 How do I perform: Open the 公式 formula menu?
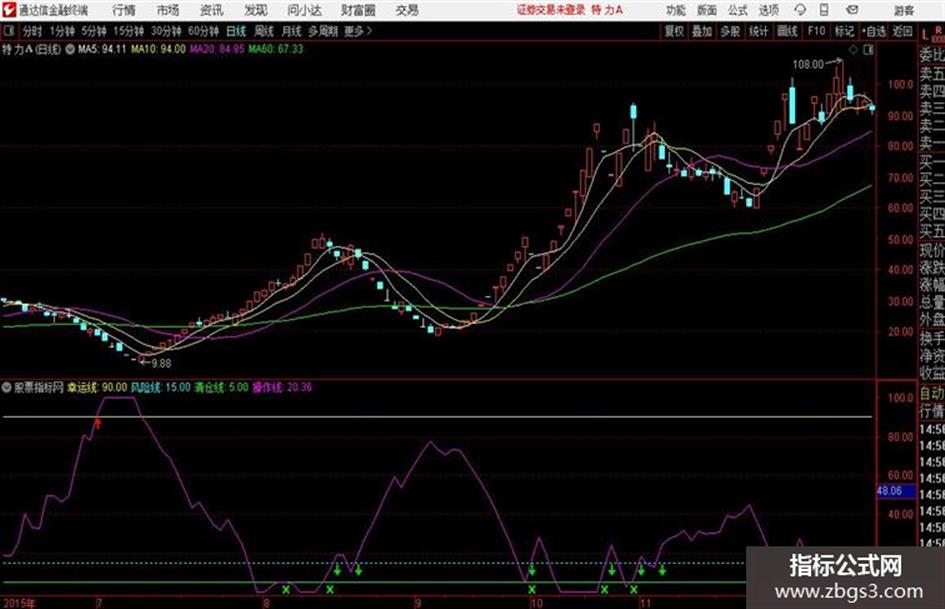pyautogui.click(x=737, y=10)
